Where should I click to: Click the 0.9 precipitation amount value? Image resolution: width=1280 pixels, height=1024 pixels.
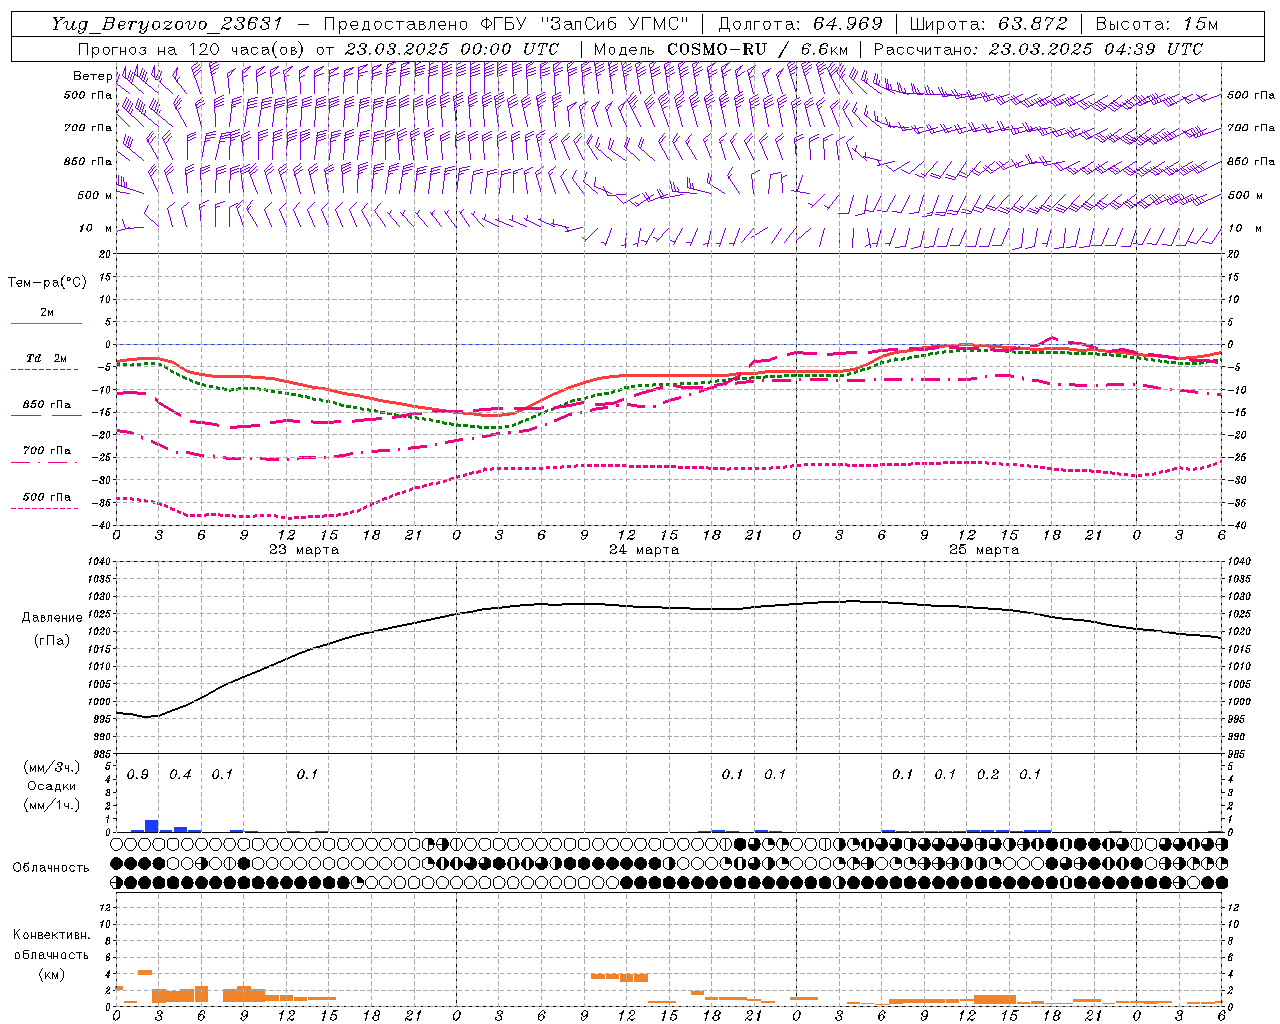tap(138, 775)
